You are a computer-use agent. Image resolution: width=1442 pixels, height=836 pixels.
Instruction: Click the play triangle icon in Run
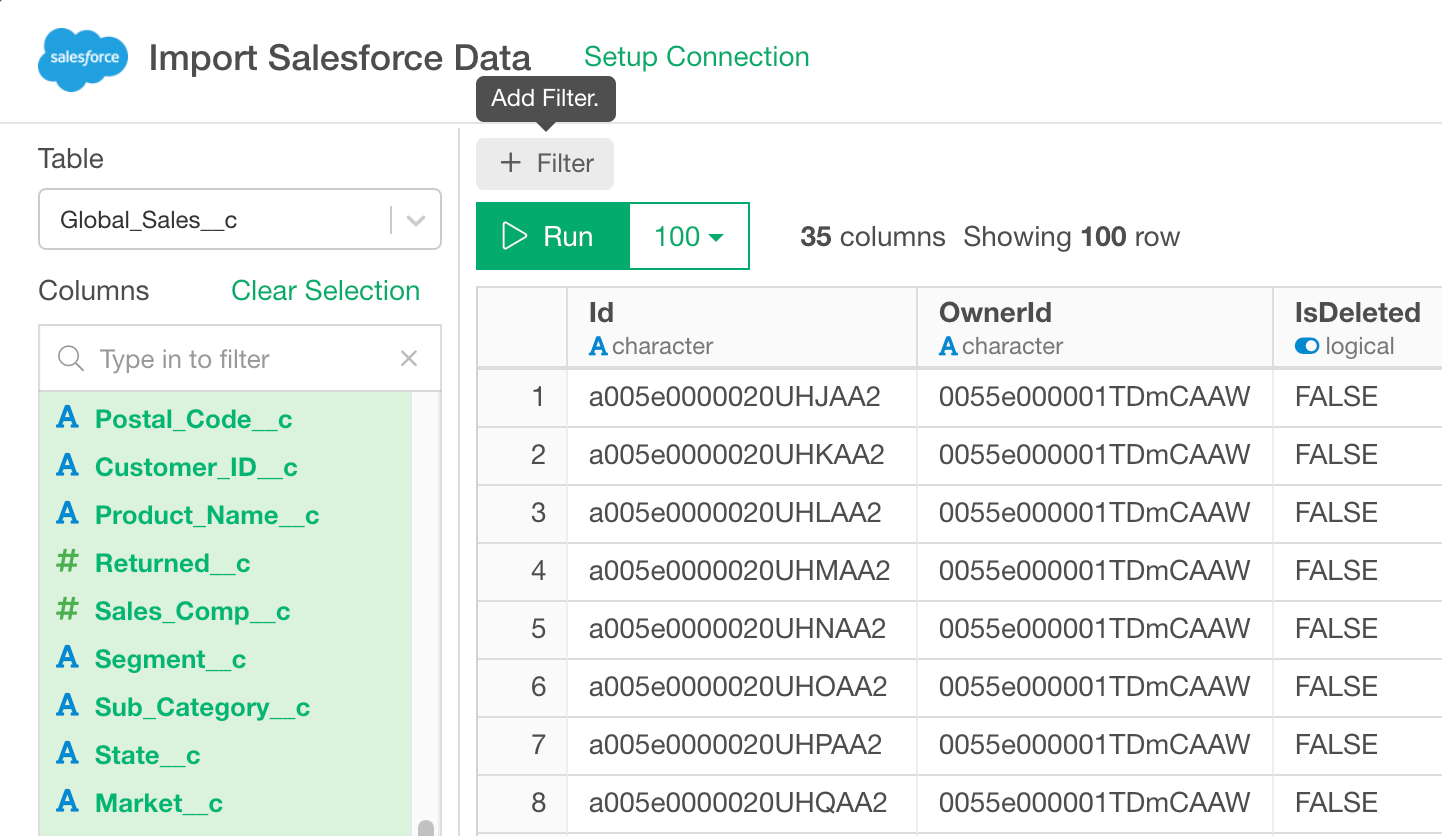tap(514, 236)
